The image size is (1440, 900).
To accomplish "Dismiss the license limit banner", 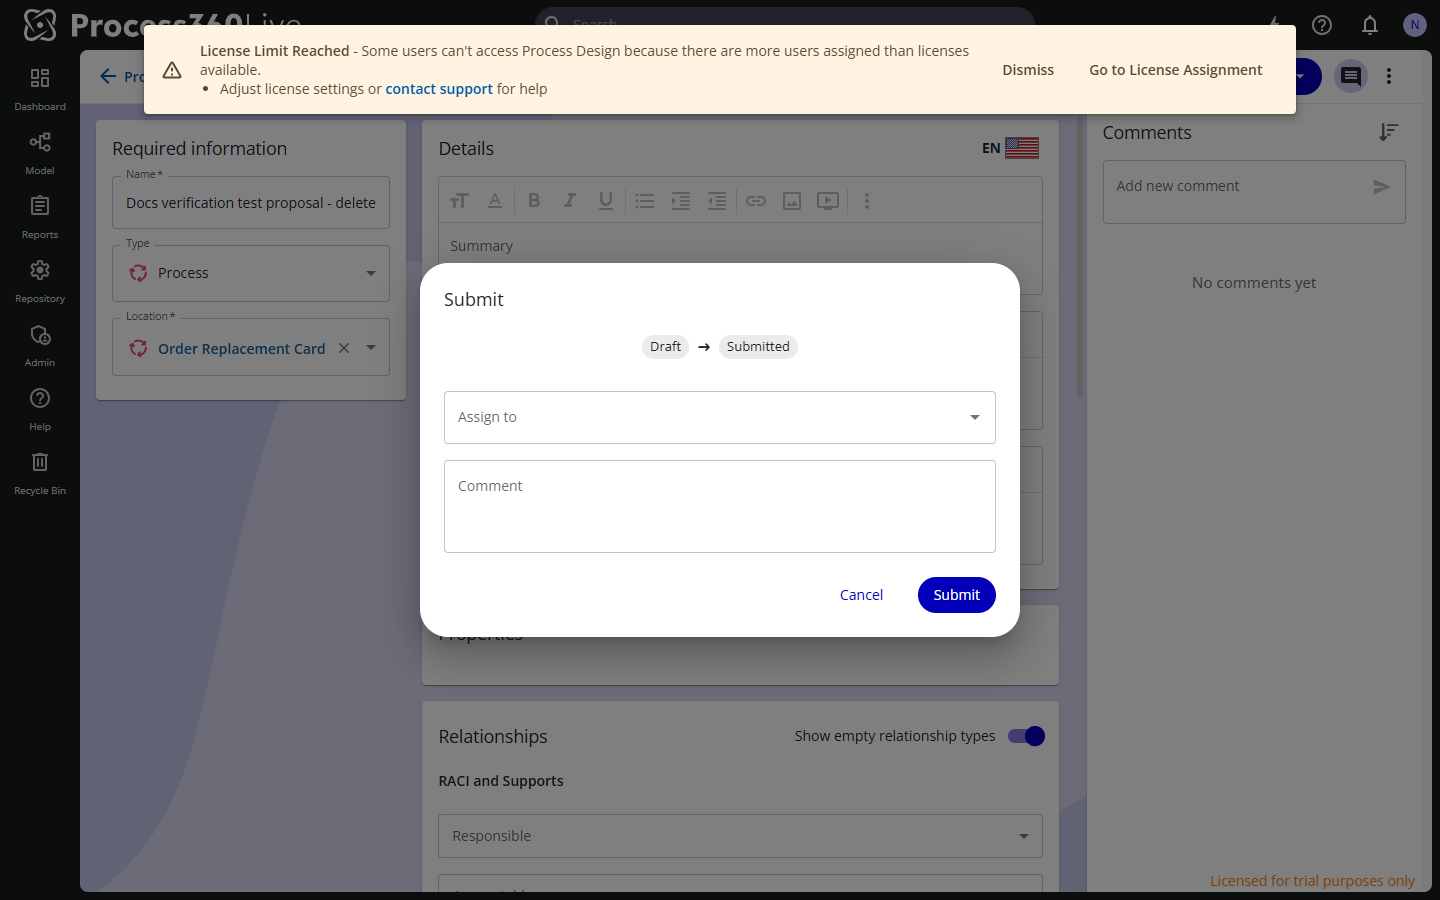I will tap(1028, 70).
